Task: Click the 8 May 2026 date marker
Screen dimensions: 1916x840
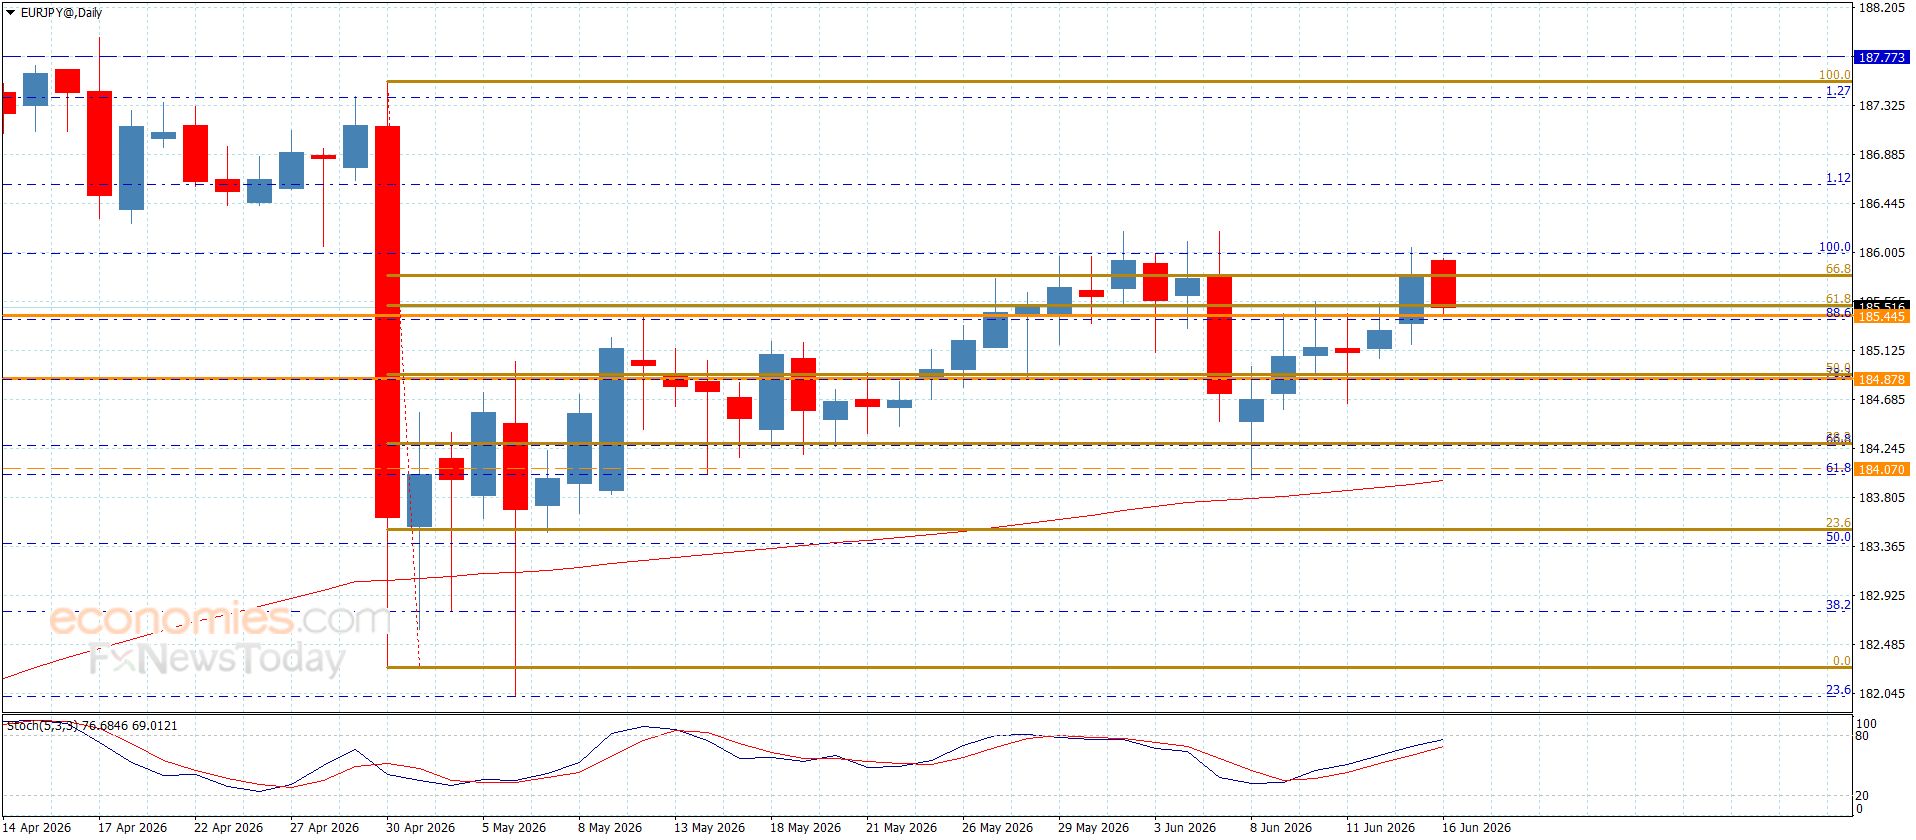Action: click(610, 827)
